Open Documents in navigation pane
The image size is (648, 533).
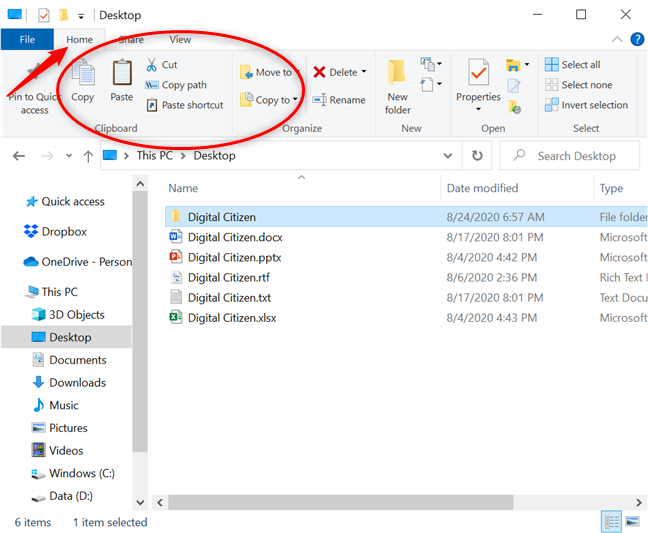click(x=69, y=360)
